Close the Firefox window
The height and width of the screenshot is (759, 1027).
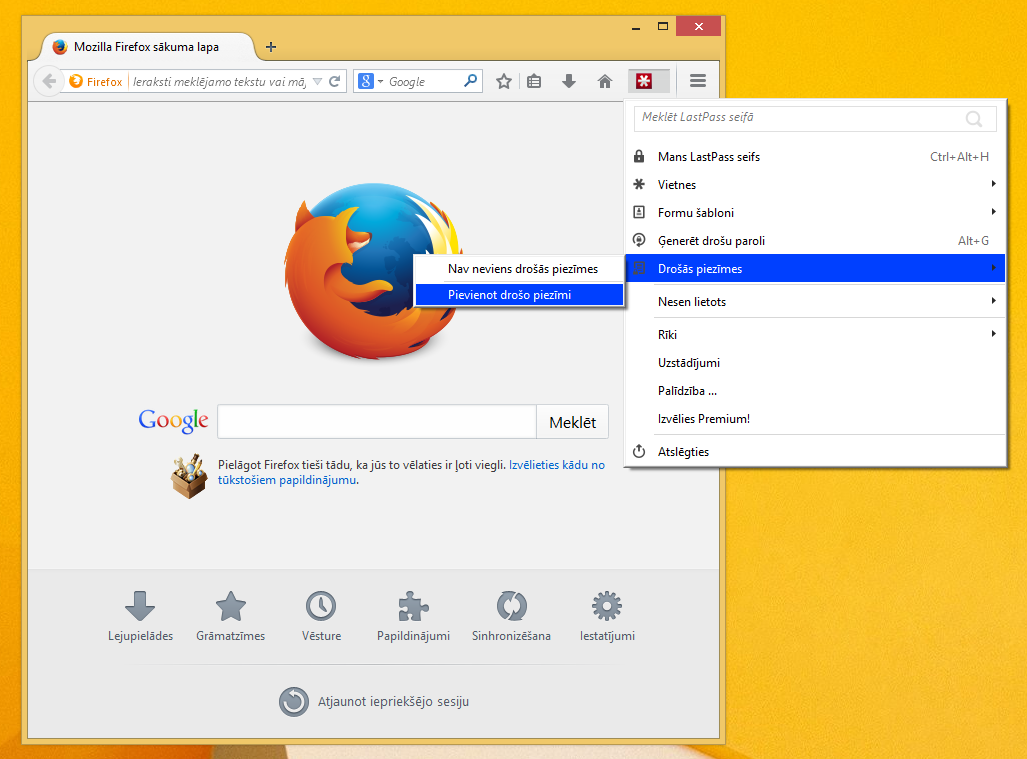(699, 27)
